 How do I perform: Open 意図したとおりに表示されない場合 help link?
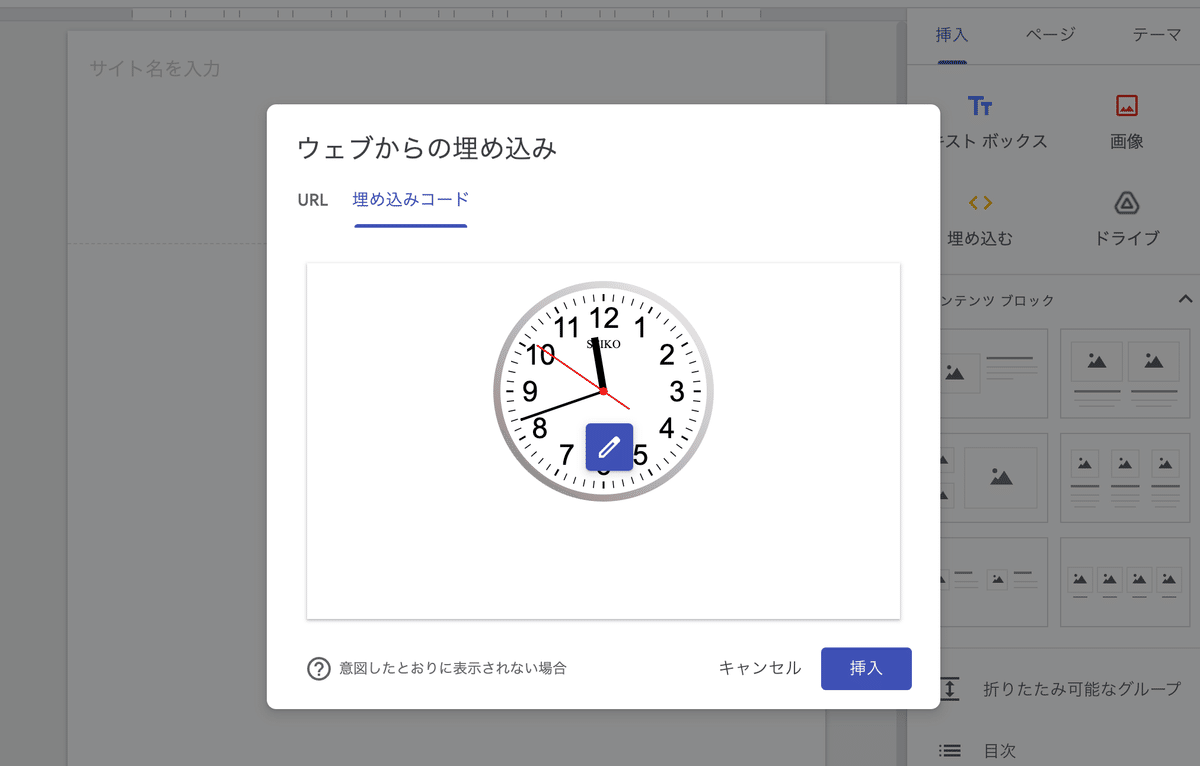point(453,668)
